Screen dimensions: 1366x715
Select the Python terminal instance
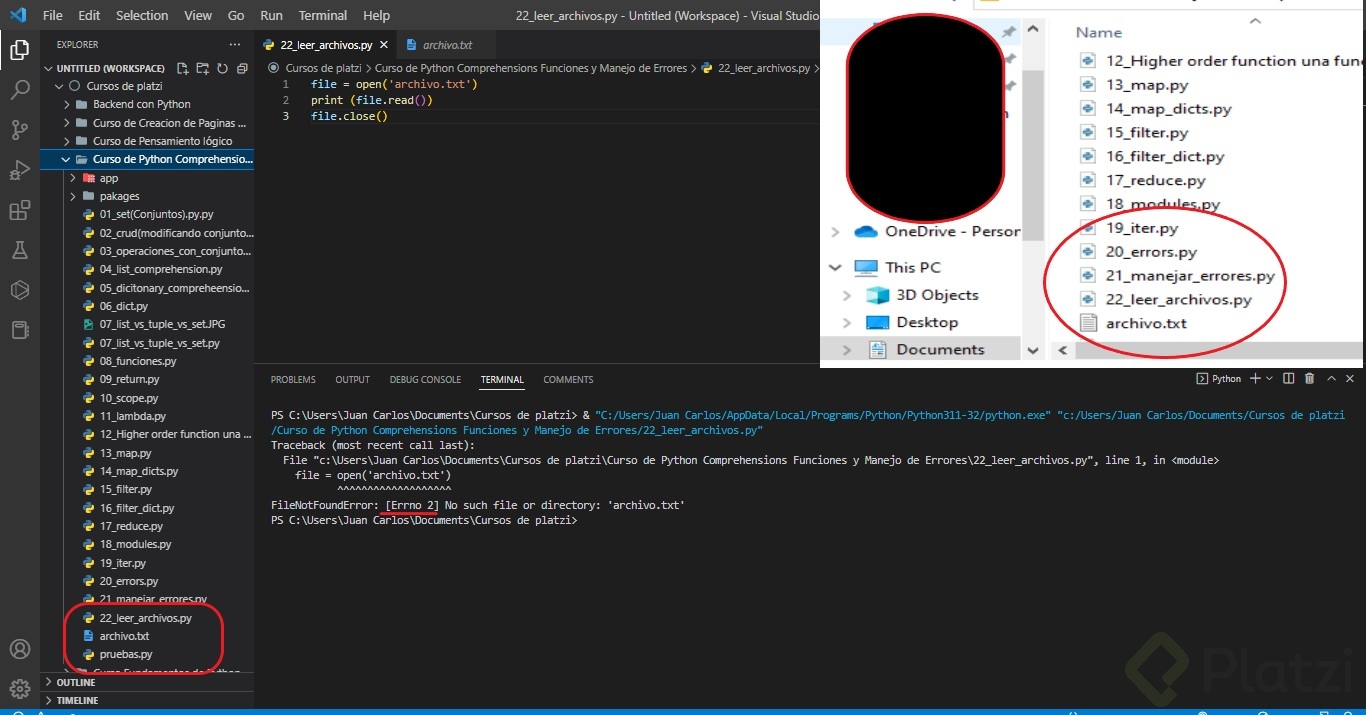(x=1219, y=379)
